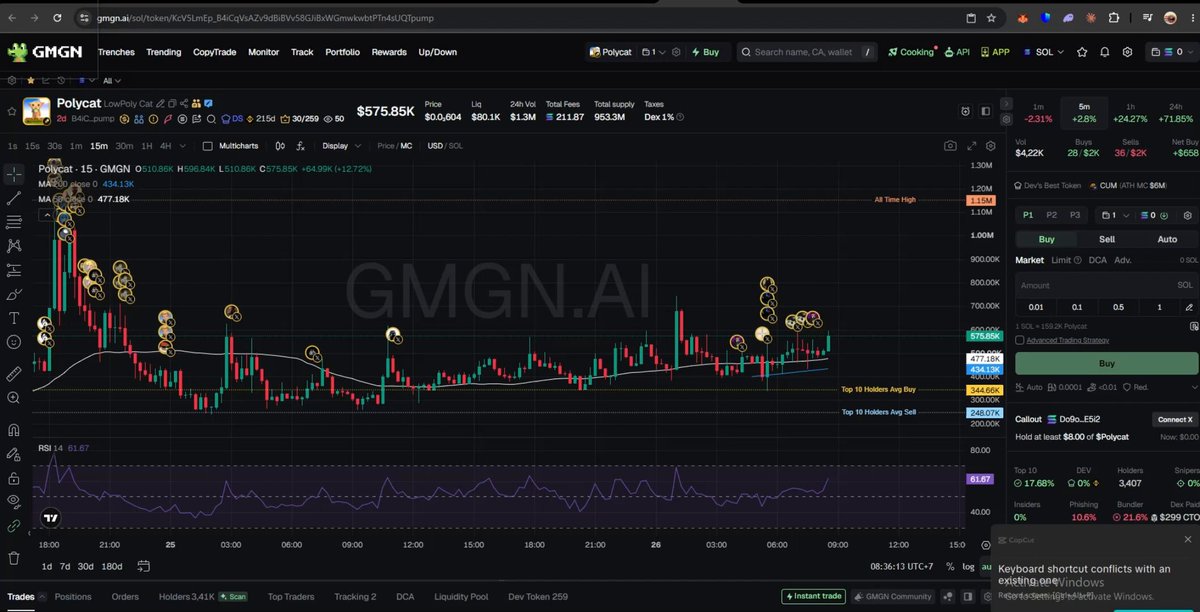Go to the CopyTrade page

(215, 52)
